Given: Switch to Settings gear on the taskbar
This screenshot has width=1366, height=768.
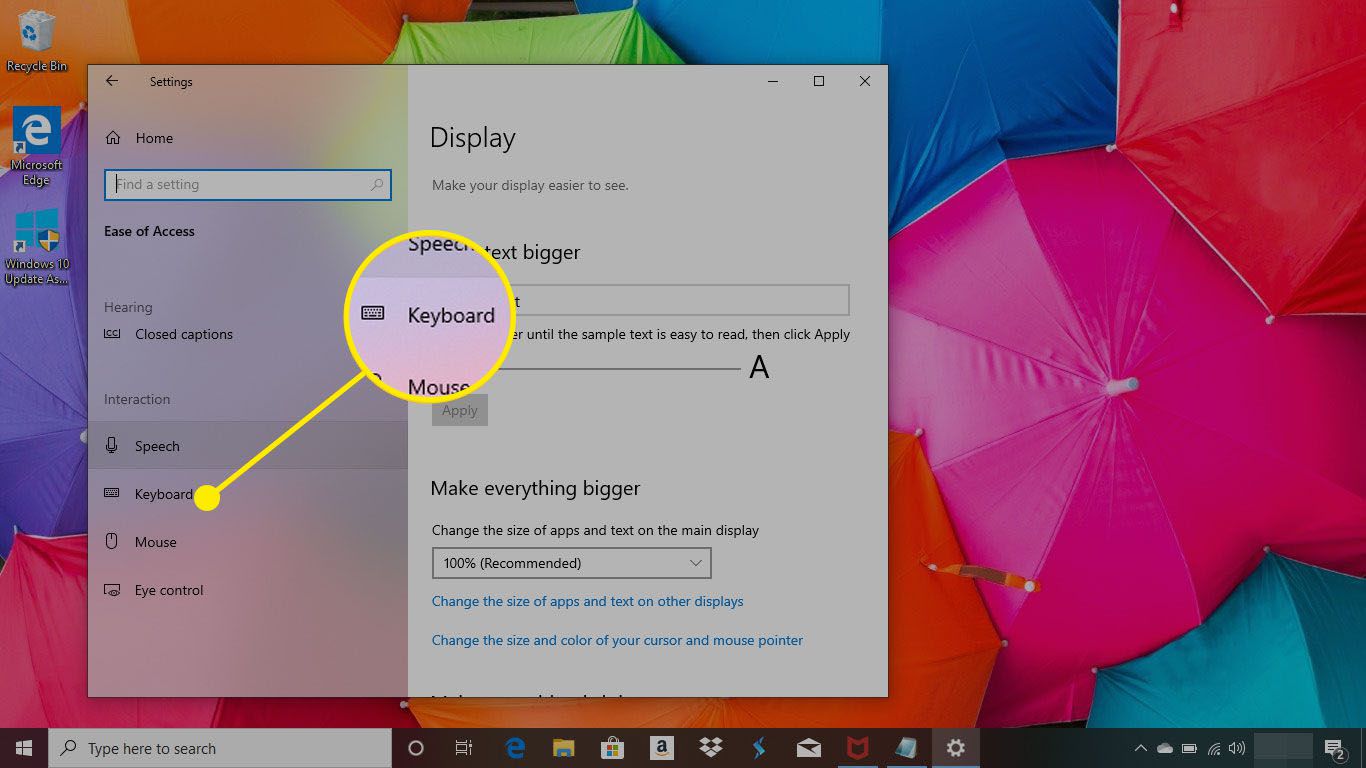Looking at the screenshot, I should point(956,748).
